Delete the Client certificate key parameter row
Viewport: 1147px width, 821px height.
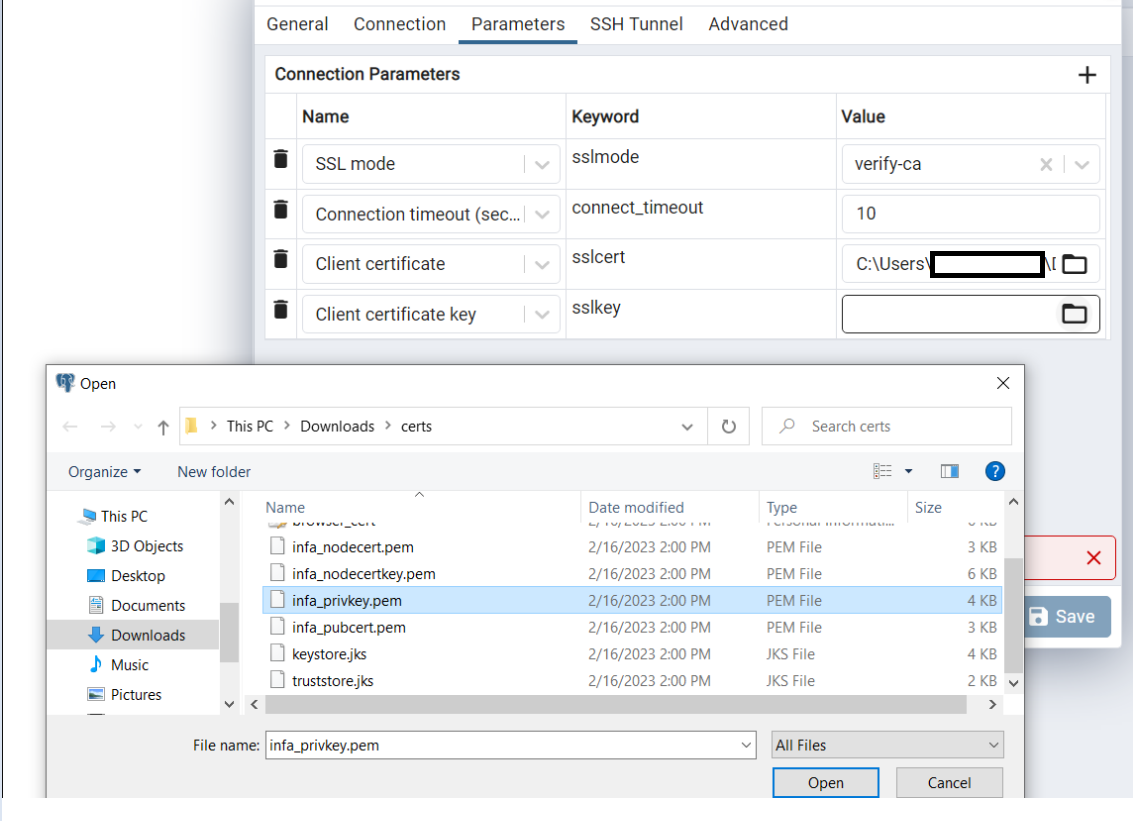280,310
